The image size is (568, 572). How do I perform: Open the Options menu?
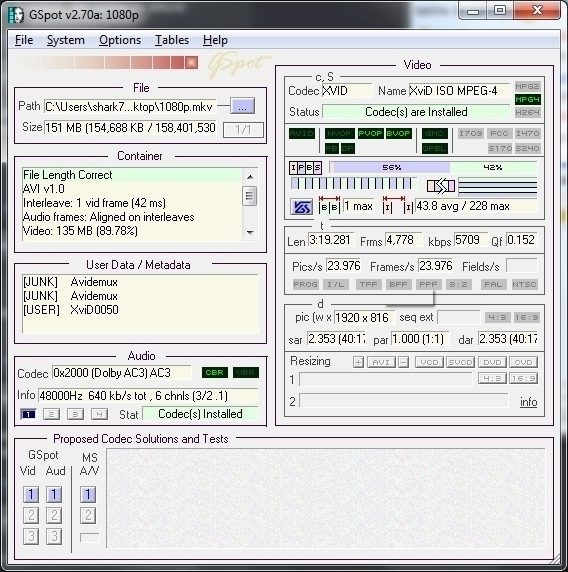(x=120, y=40)
